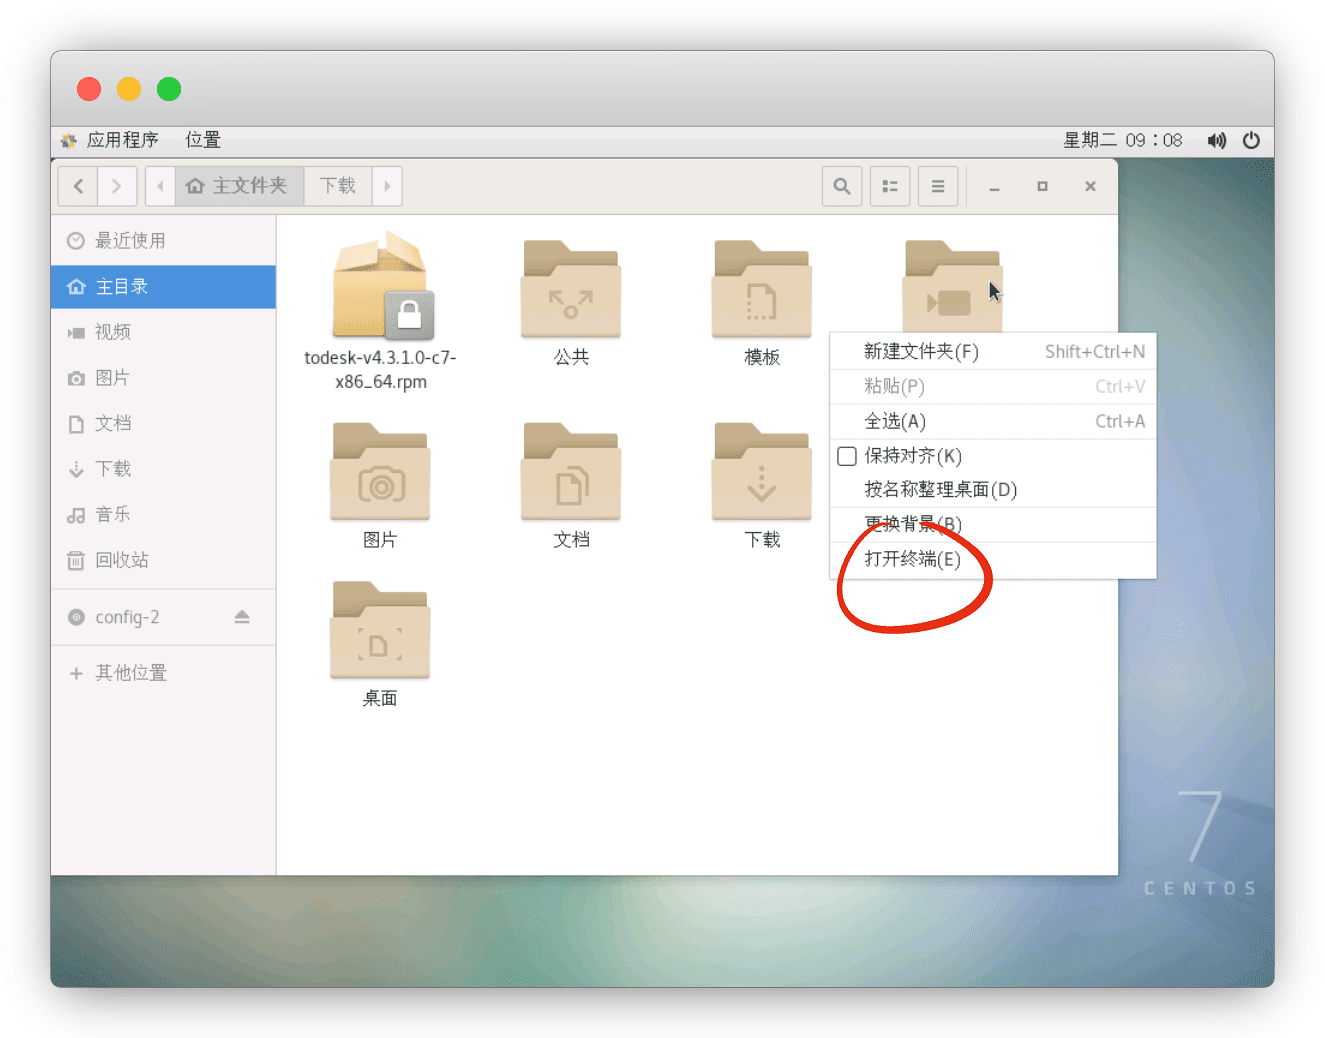Open the power menu icon in the top bar
The width and height of the screenshot is (1325, 1038).
click(x=1251, y=140)
